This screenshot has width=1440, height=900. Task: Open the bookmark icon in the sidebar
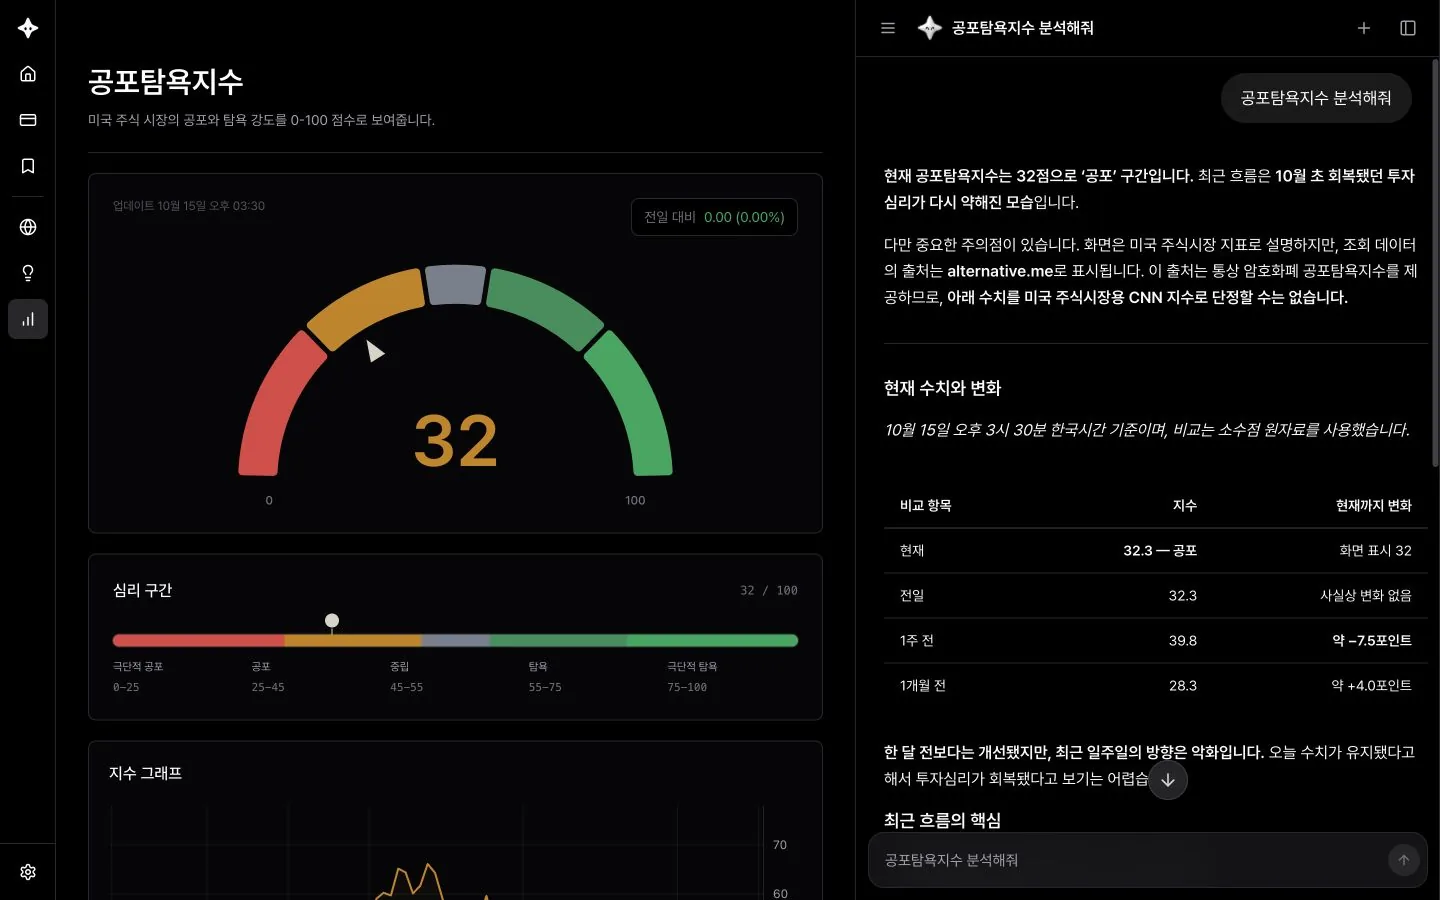[28, 166]
